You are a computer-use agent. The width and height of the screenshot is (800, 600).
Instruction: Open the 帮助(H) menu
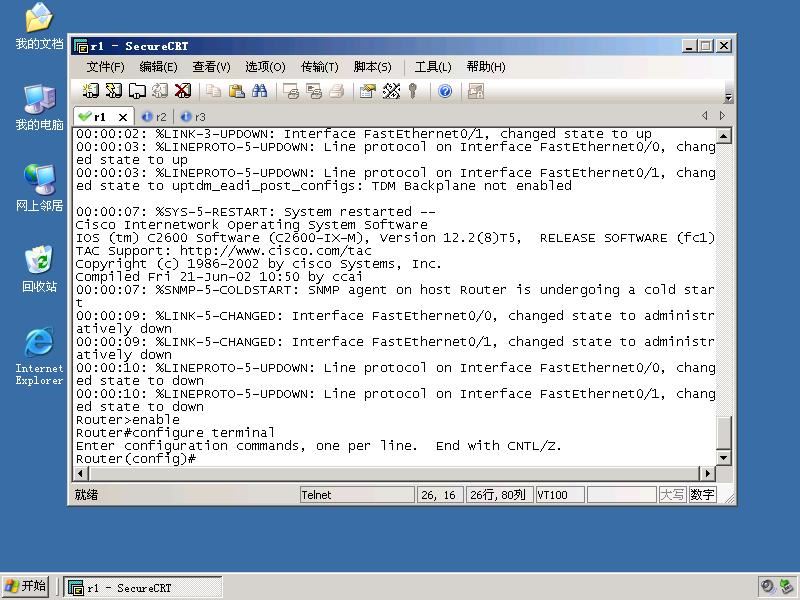(x=486, y=67)
